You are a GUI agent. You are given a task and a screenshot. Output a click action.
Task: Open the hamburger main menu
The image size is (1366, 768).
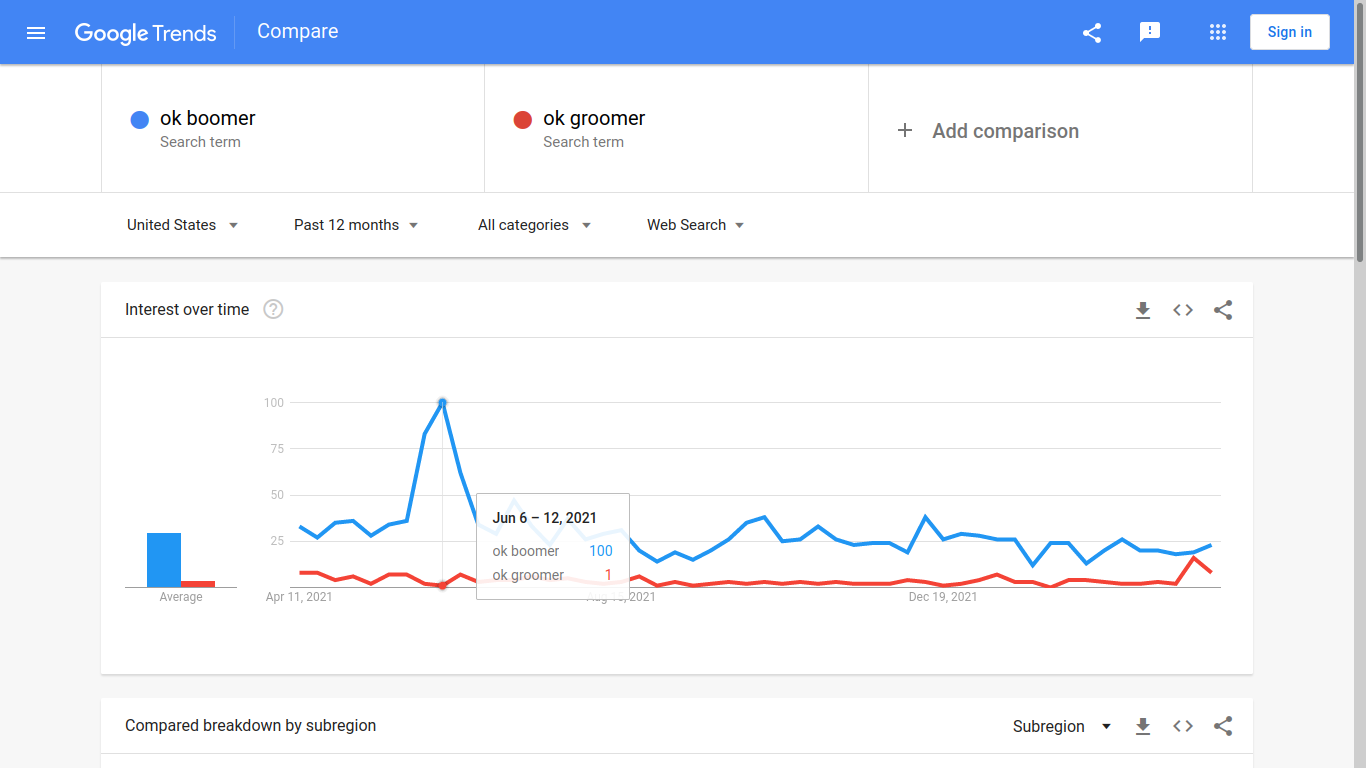pos(36,32)
